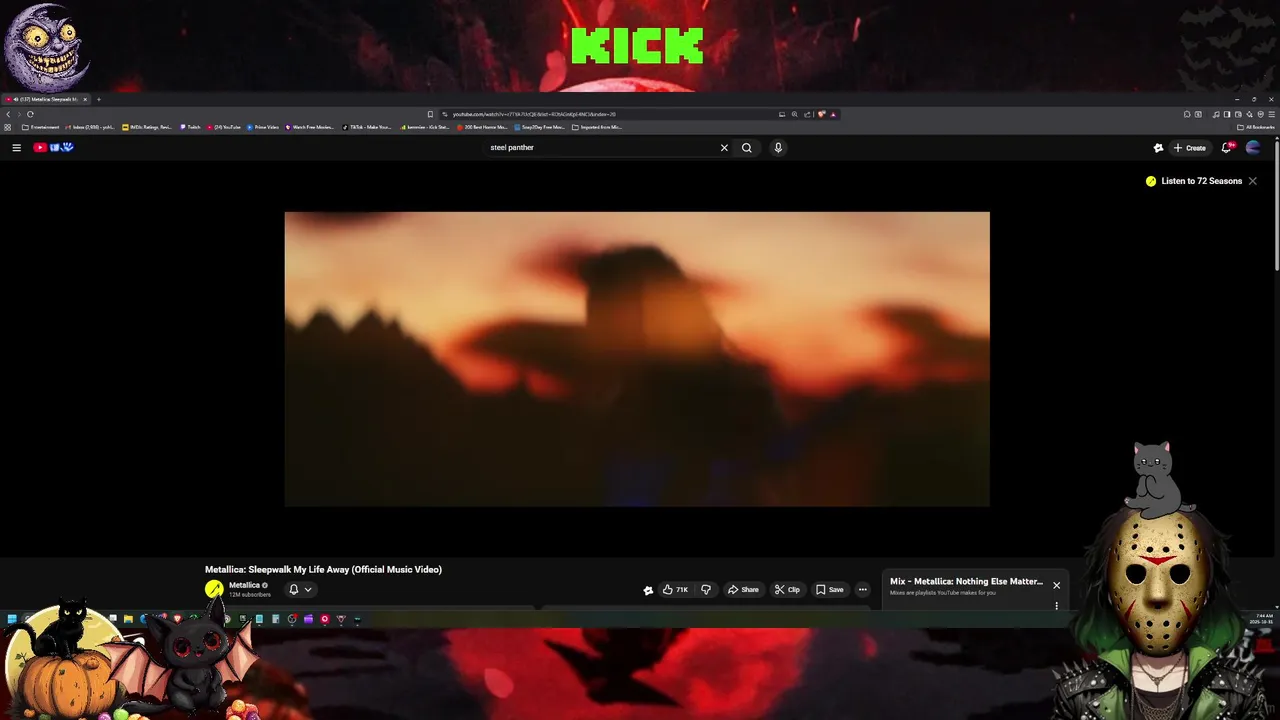The width and height of the screenshot is (1280, 720).
Task: Open the 200 Best Horror Movies bookmark
Action: tap(483, 127)
